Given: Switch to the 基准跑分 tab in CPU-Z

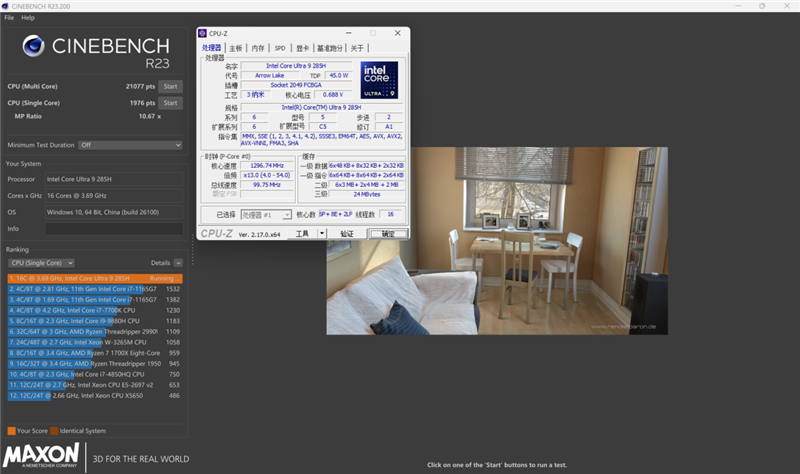Looking at the screenshot, I should [330, 48].
